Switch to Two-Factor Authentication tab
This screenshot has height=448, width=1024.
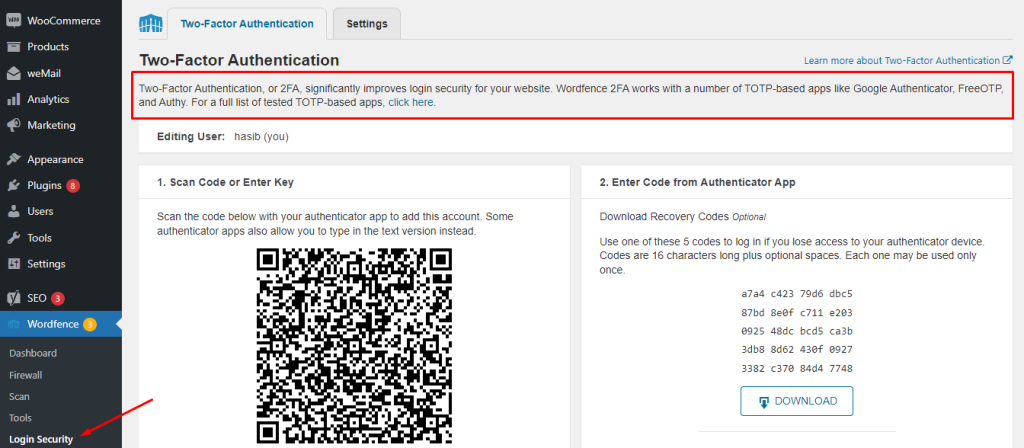246,24
